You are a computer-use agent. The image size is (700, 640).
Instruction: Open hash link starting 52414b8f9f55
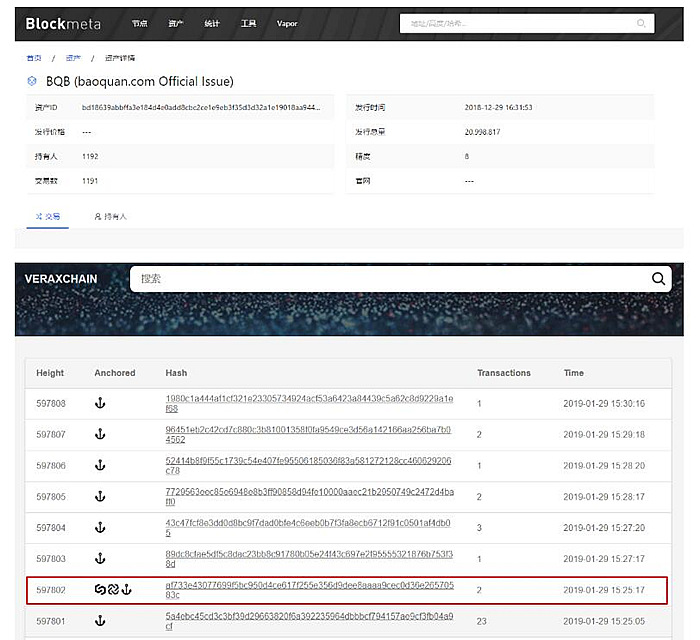[x=308, y=465]
